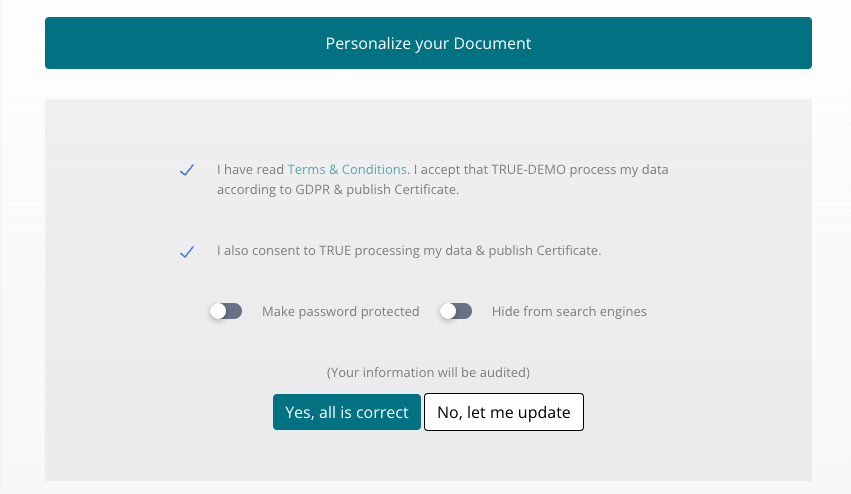Select the blue tick beside GDPR statement
Screen dimensions: 851x494
pos(187,170)
